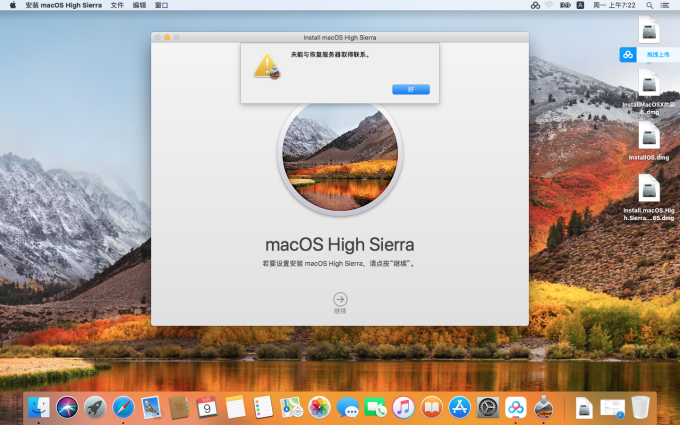Open Launchpad from the Dock
Image resolution: width=680 pixels, height=425 pixels.
95,408
